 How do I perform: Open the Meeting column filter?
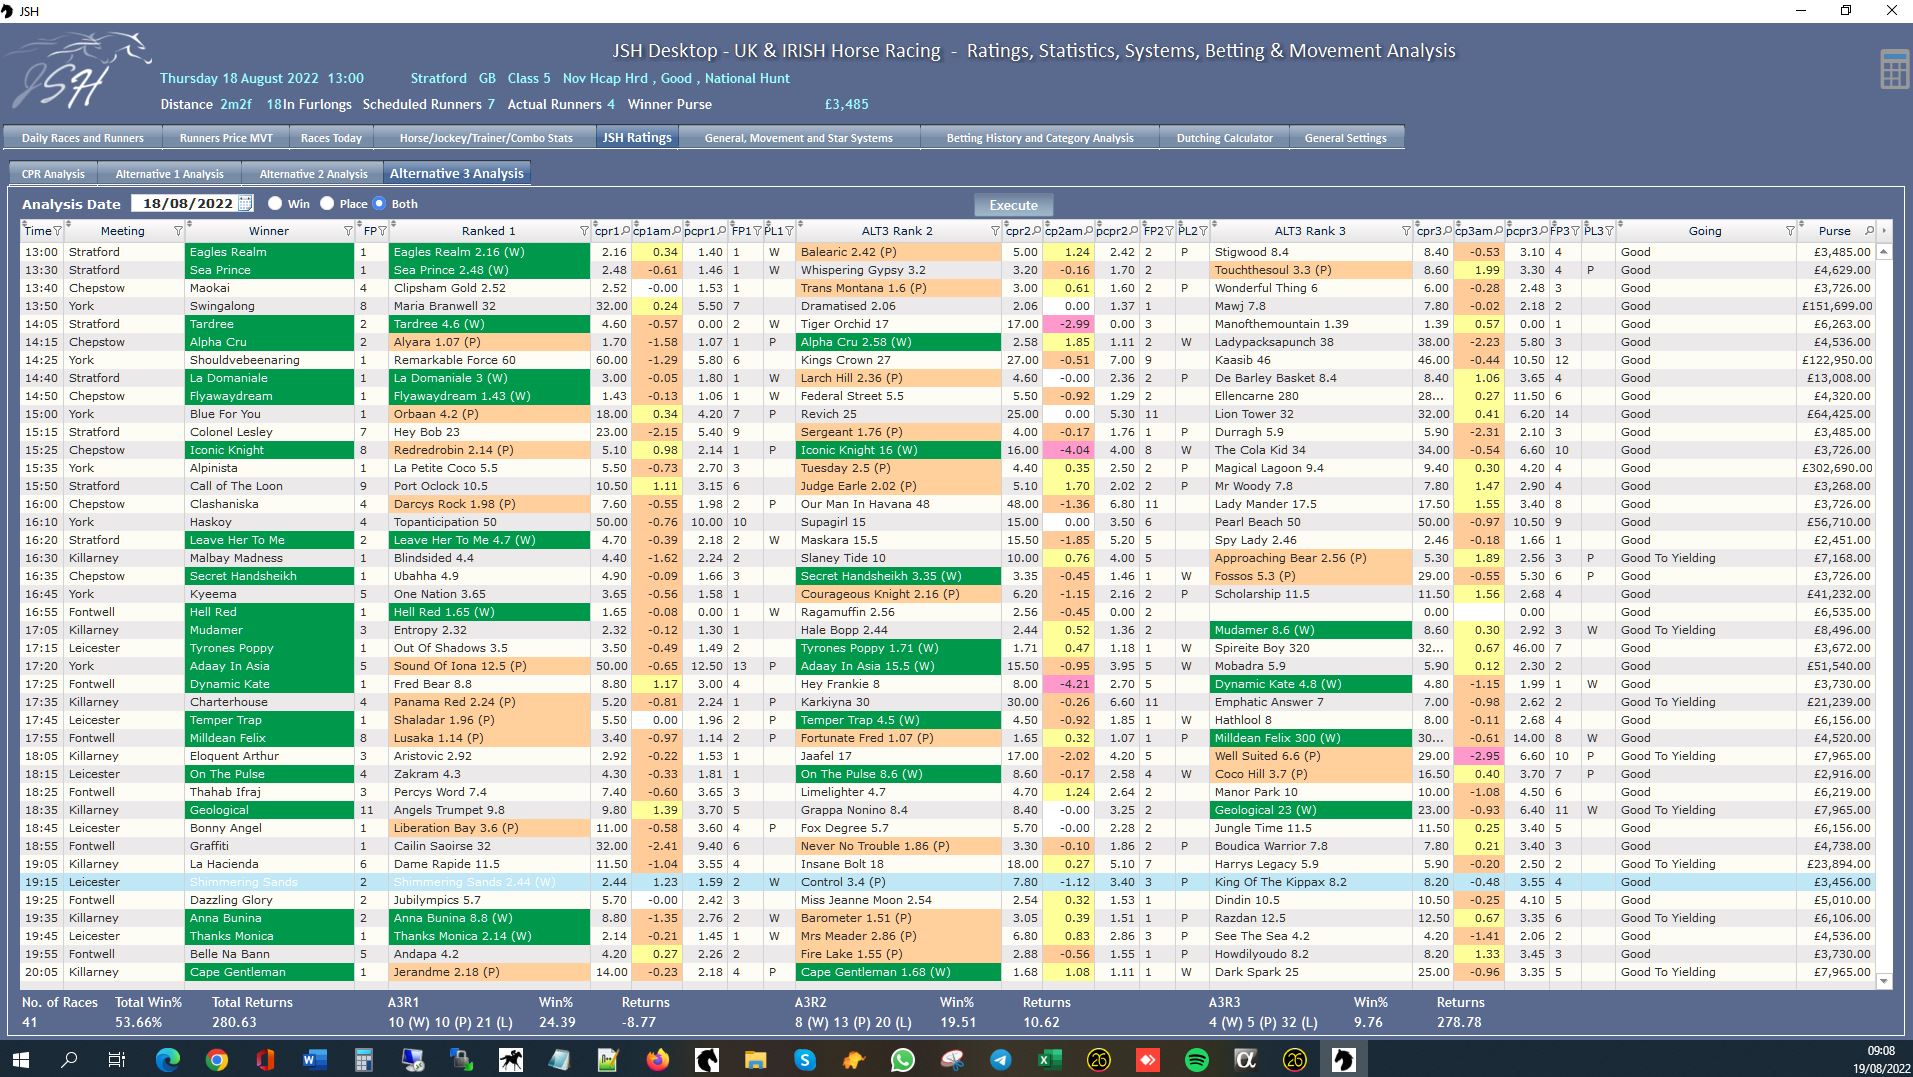178,231
